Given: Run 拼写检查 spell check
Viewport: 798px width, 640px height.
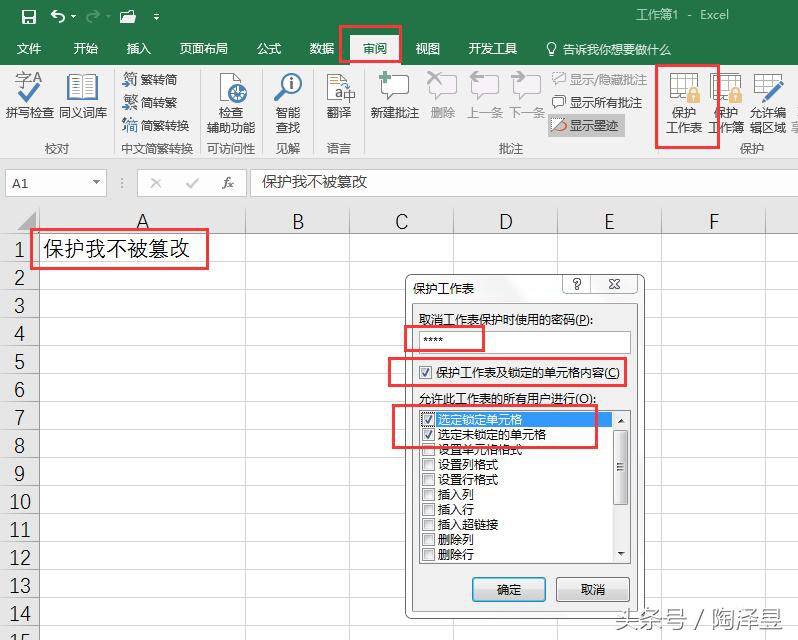Looking at the screenshot, I should (x=30, y=97).
